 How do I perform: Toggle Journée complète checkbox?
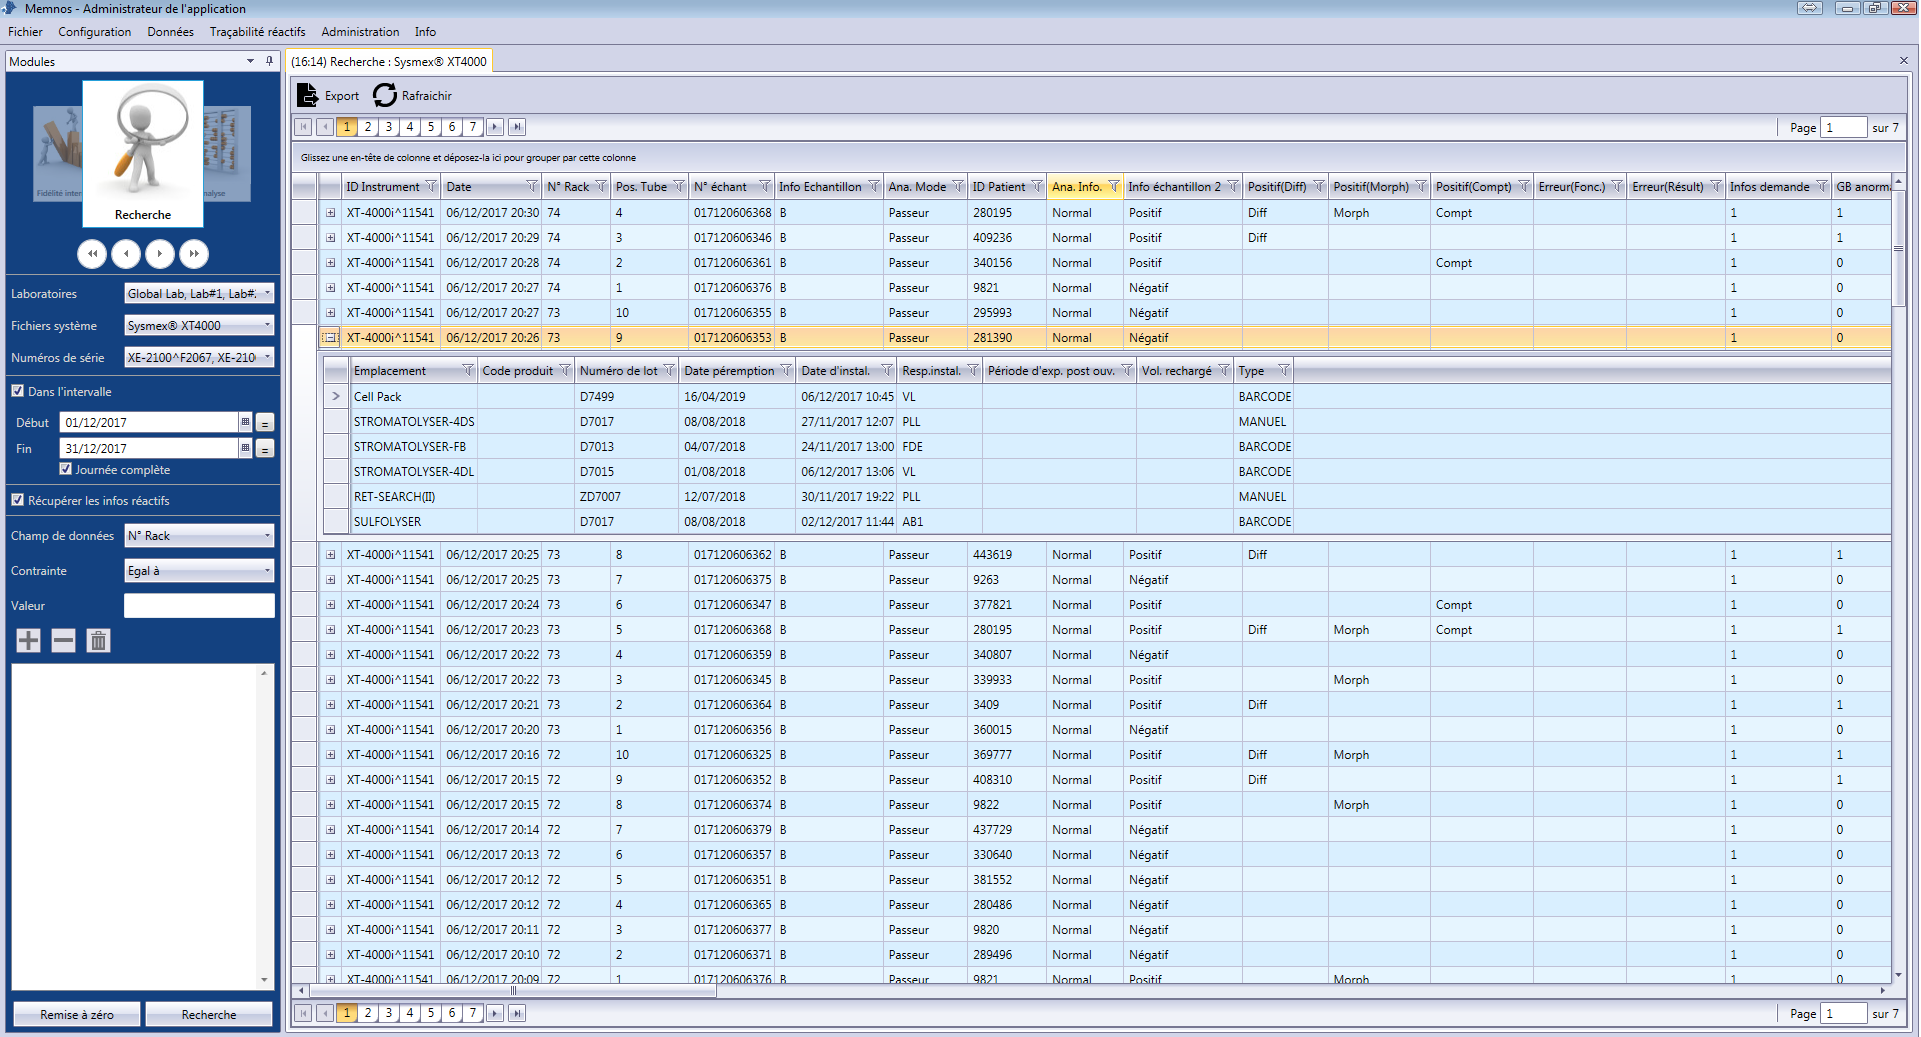click(65, 469)
